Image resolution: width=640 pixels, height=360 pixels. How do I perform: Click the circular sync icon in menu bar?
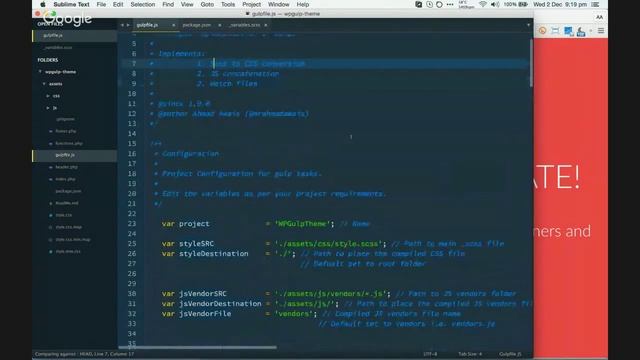pyautogui.click(x=439, y=4)
